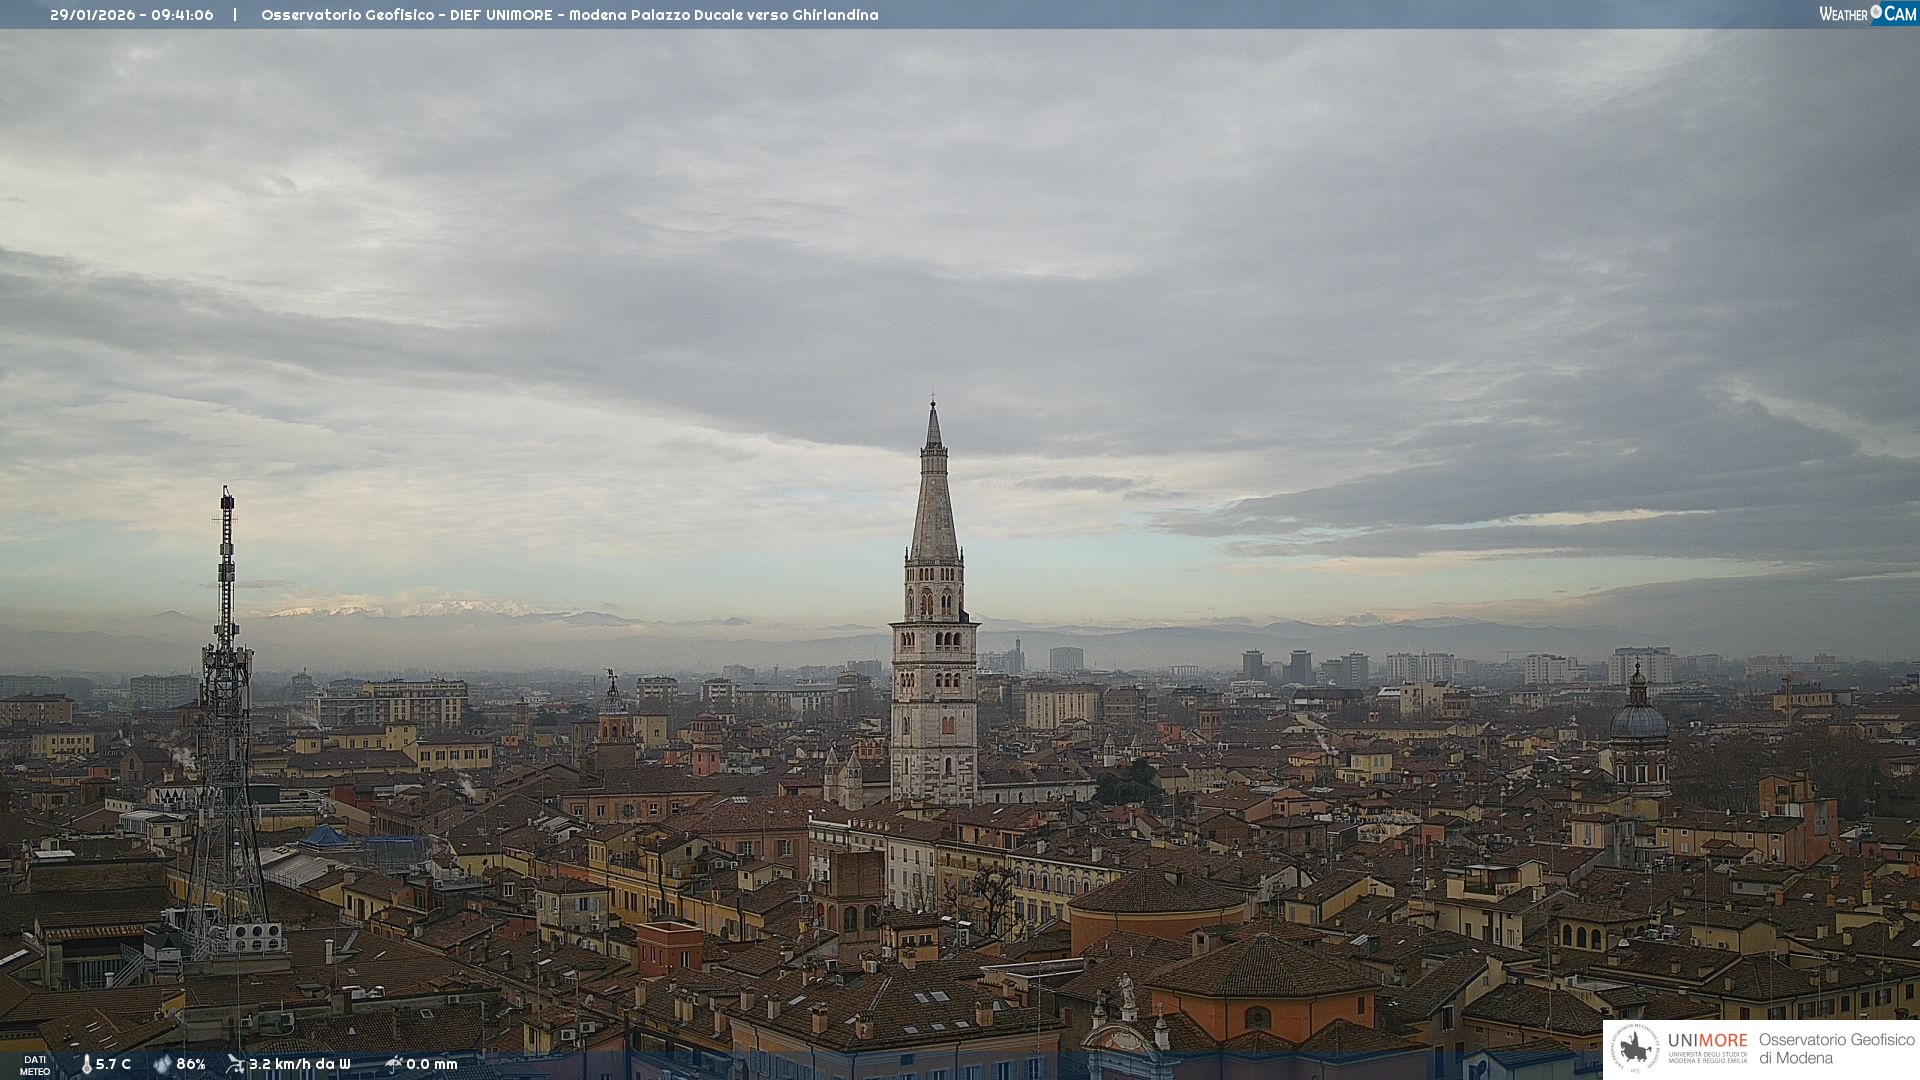This screenshot has height=1080, width=1920.
Task: Click the humidity water drops icon
Action: click(x=162, y=1064)
